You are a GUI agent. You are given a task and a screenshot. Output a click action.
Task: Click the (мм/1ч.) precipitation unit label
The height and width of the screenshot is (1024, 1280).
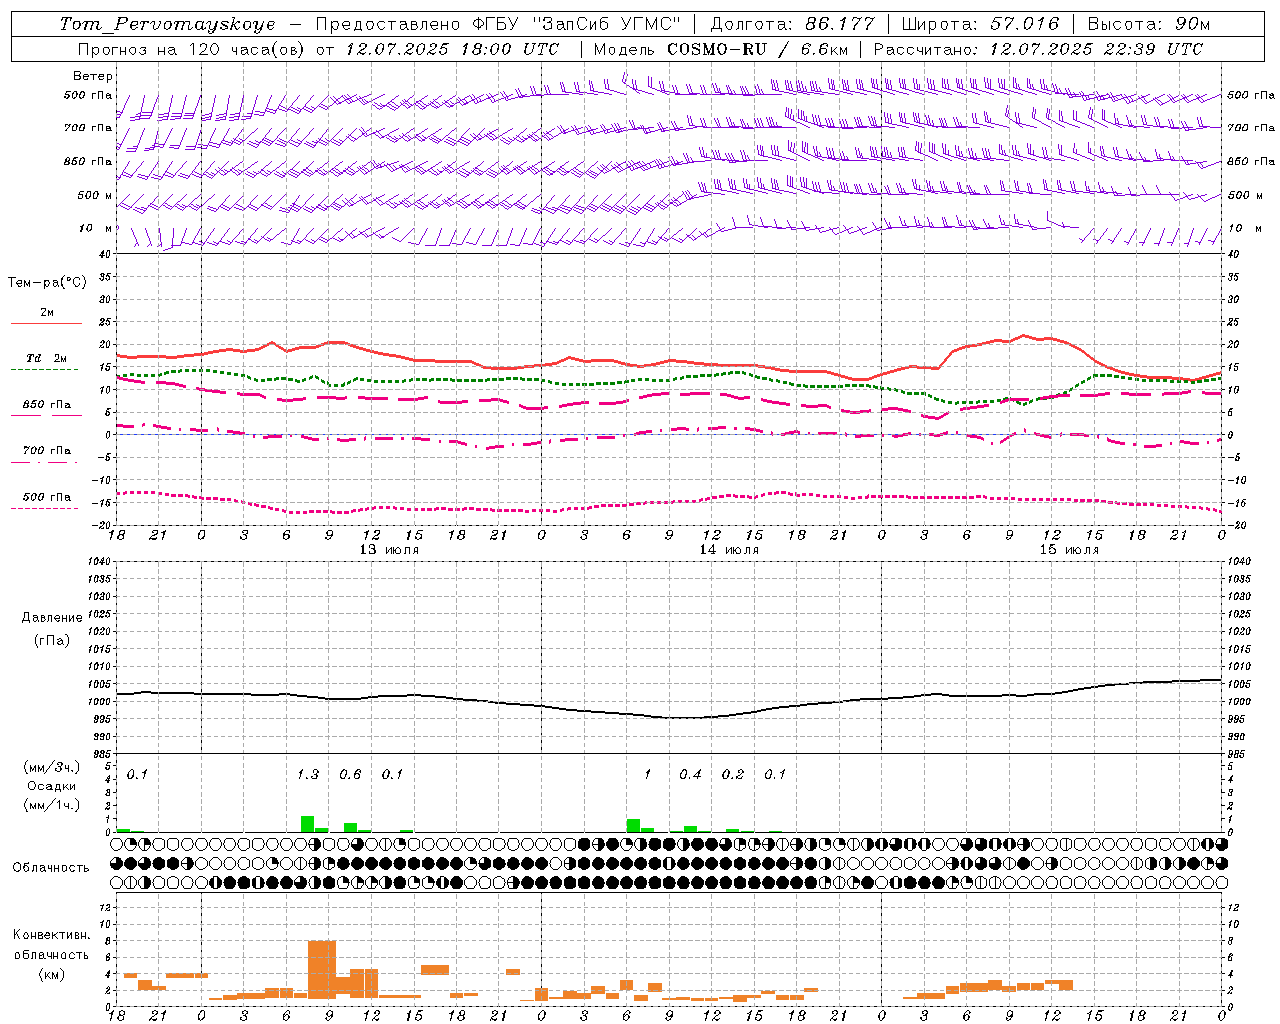point(52,805)
